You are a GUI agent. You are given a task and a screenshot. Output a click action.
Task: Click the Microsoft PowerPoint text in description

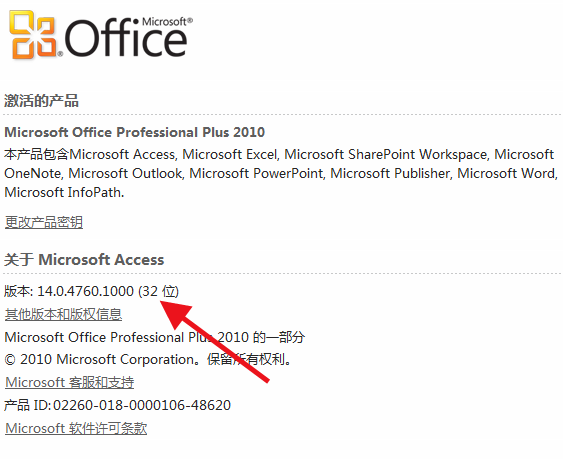tap(256, 173)
